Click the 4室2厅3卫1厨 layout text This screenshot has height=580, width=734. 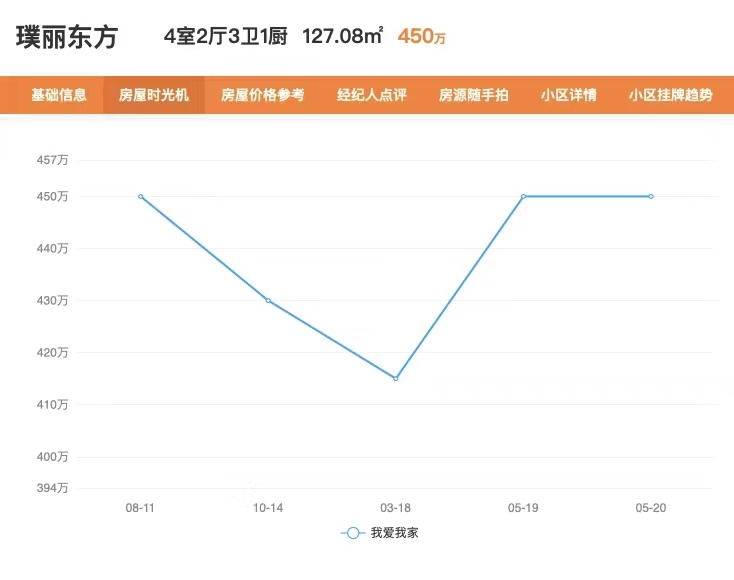226,37
